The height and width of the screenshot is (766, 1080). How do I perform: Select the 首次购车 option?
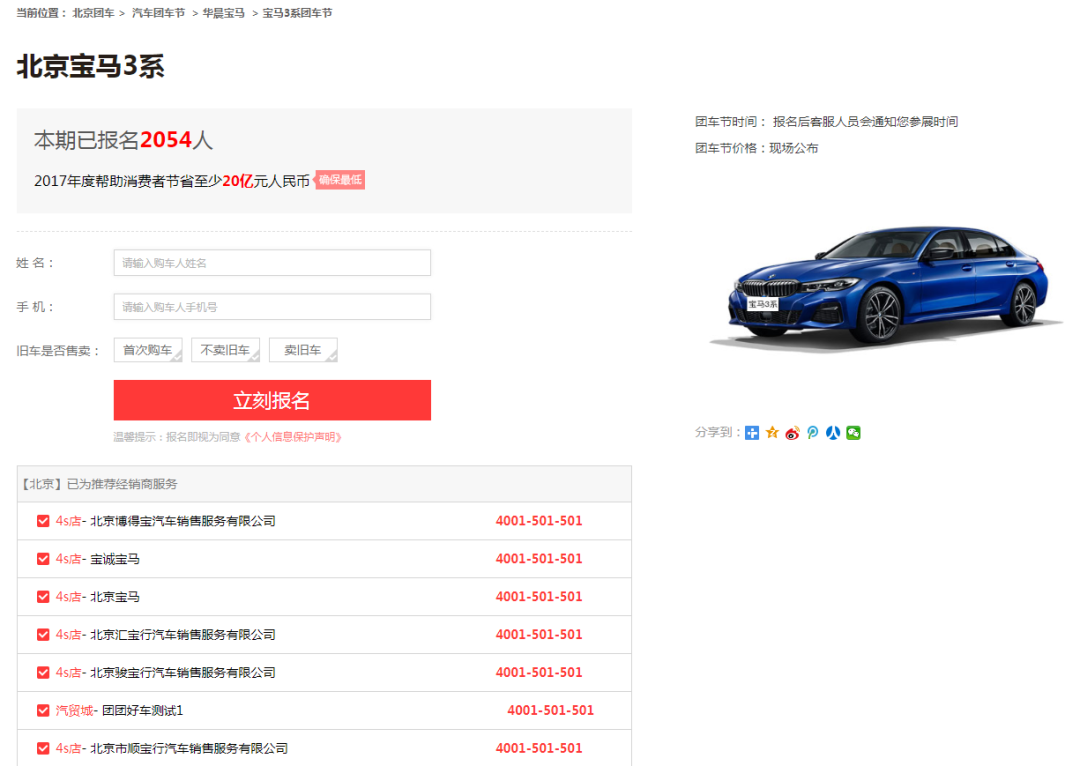click(x=148, y=350)
